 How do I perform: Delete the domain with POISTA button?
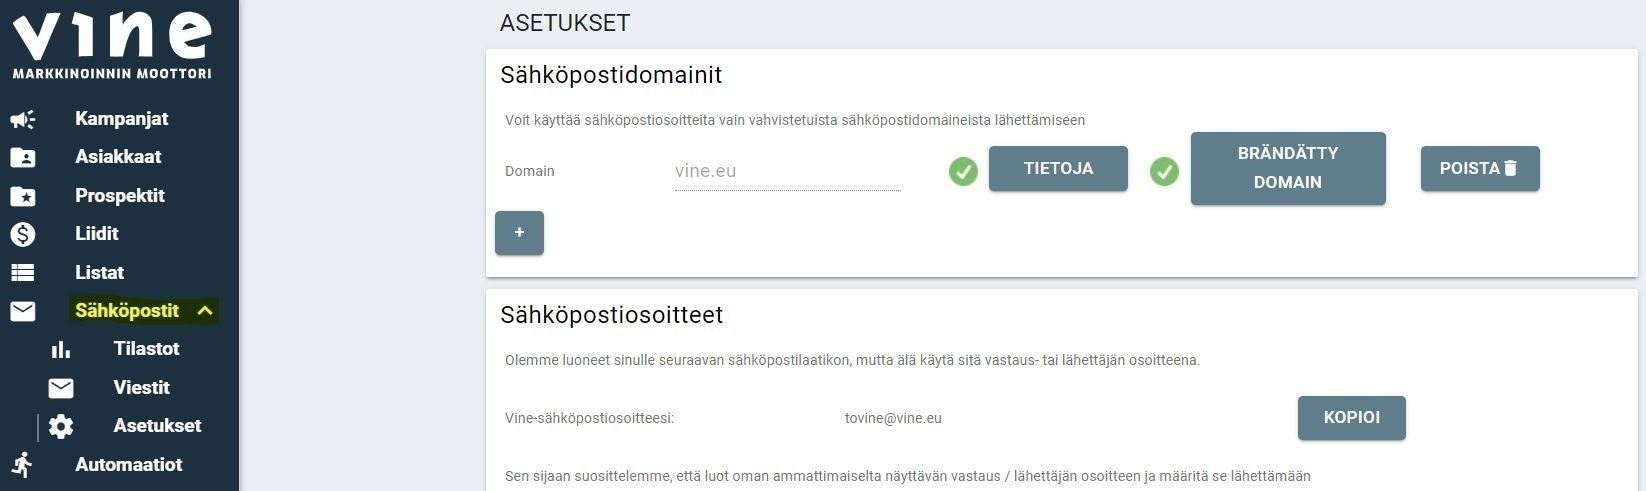pos(1479,169)
